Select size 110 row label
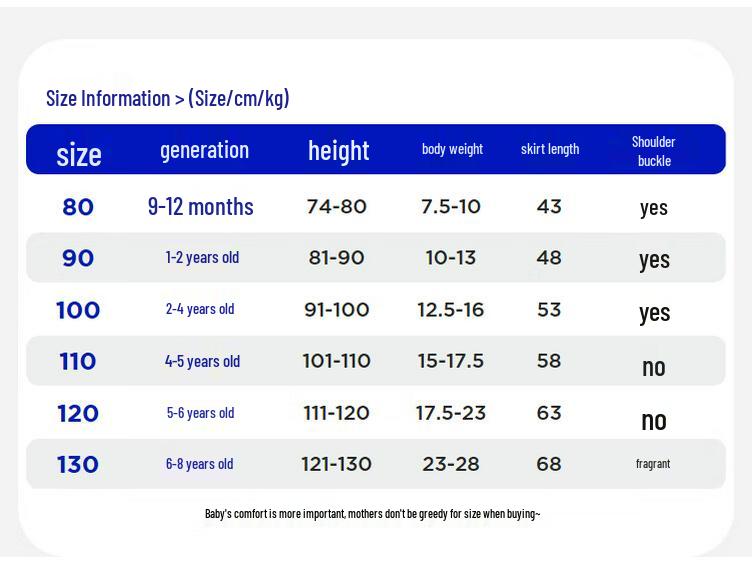 pos(78,361)
